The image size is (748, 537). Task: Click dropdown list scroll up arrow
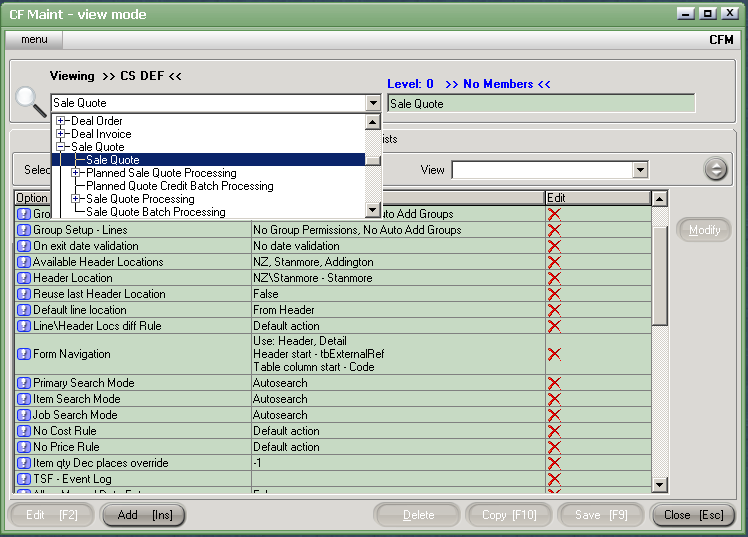point(373,122)
